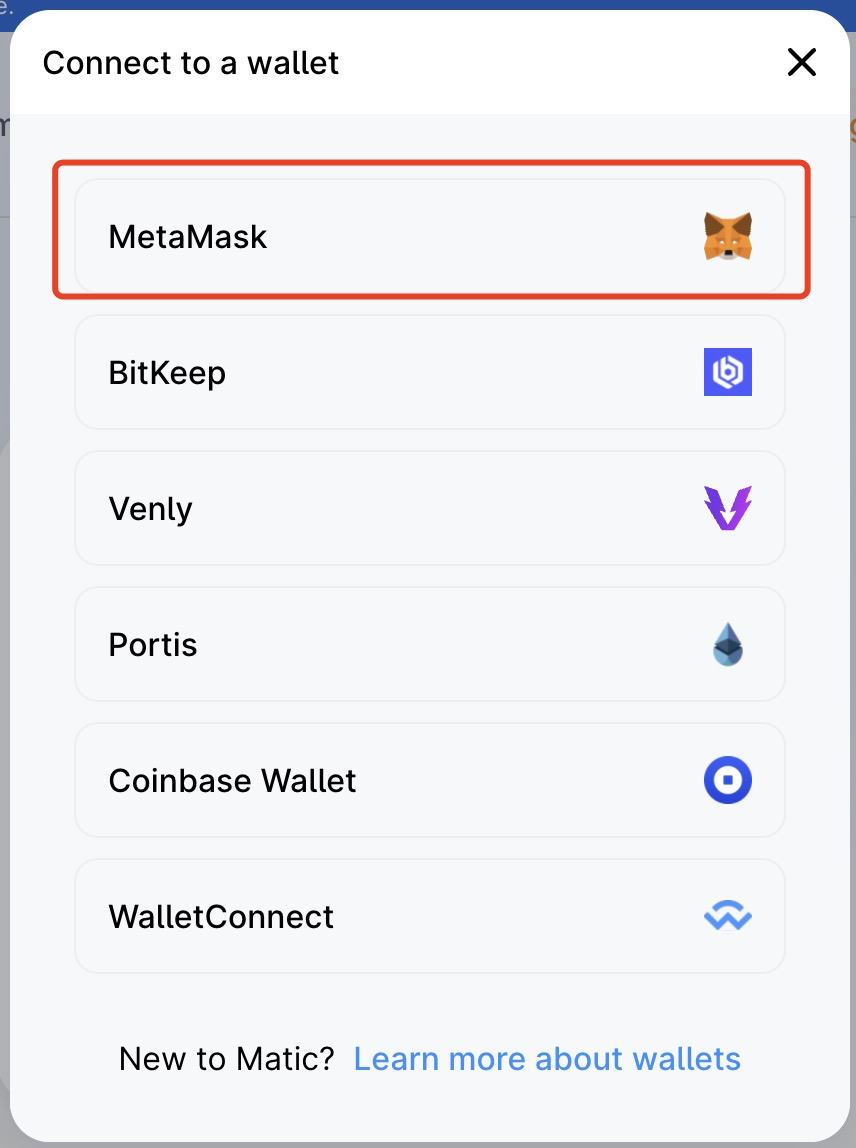Click the dimmed backdrop beside the dialog

(4, 586)
